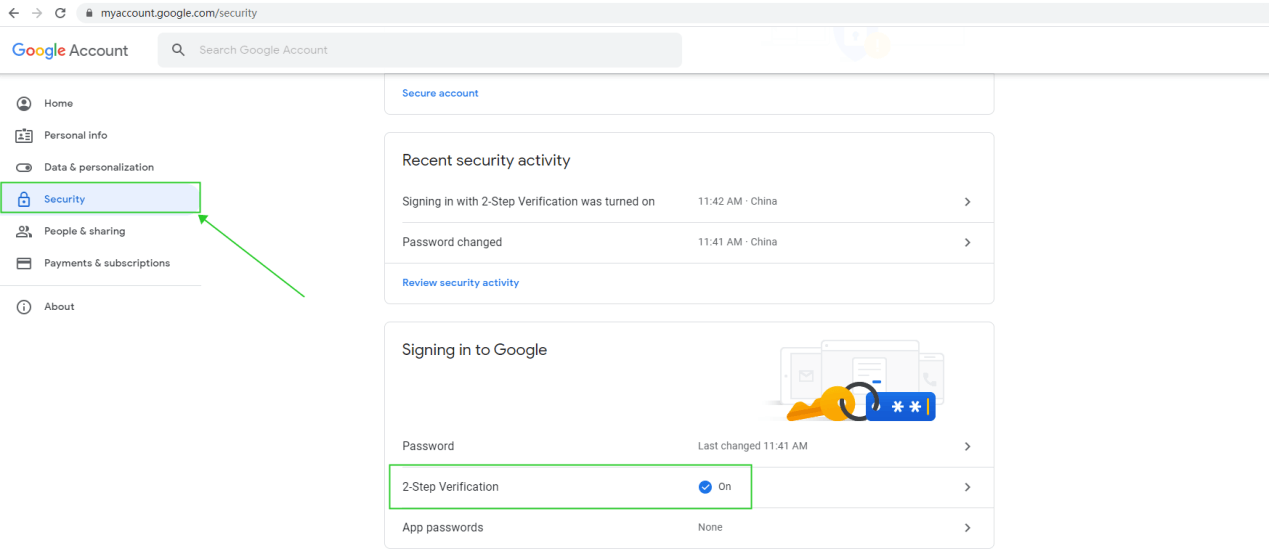Click the Search Google Account field
The height and width of the screenshot is (559, 1269).
click(420, 50)
